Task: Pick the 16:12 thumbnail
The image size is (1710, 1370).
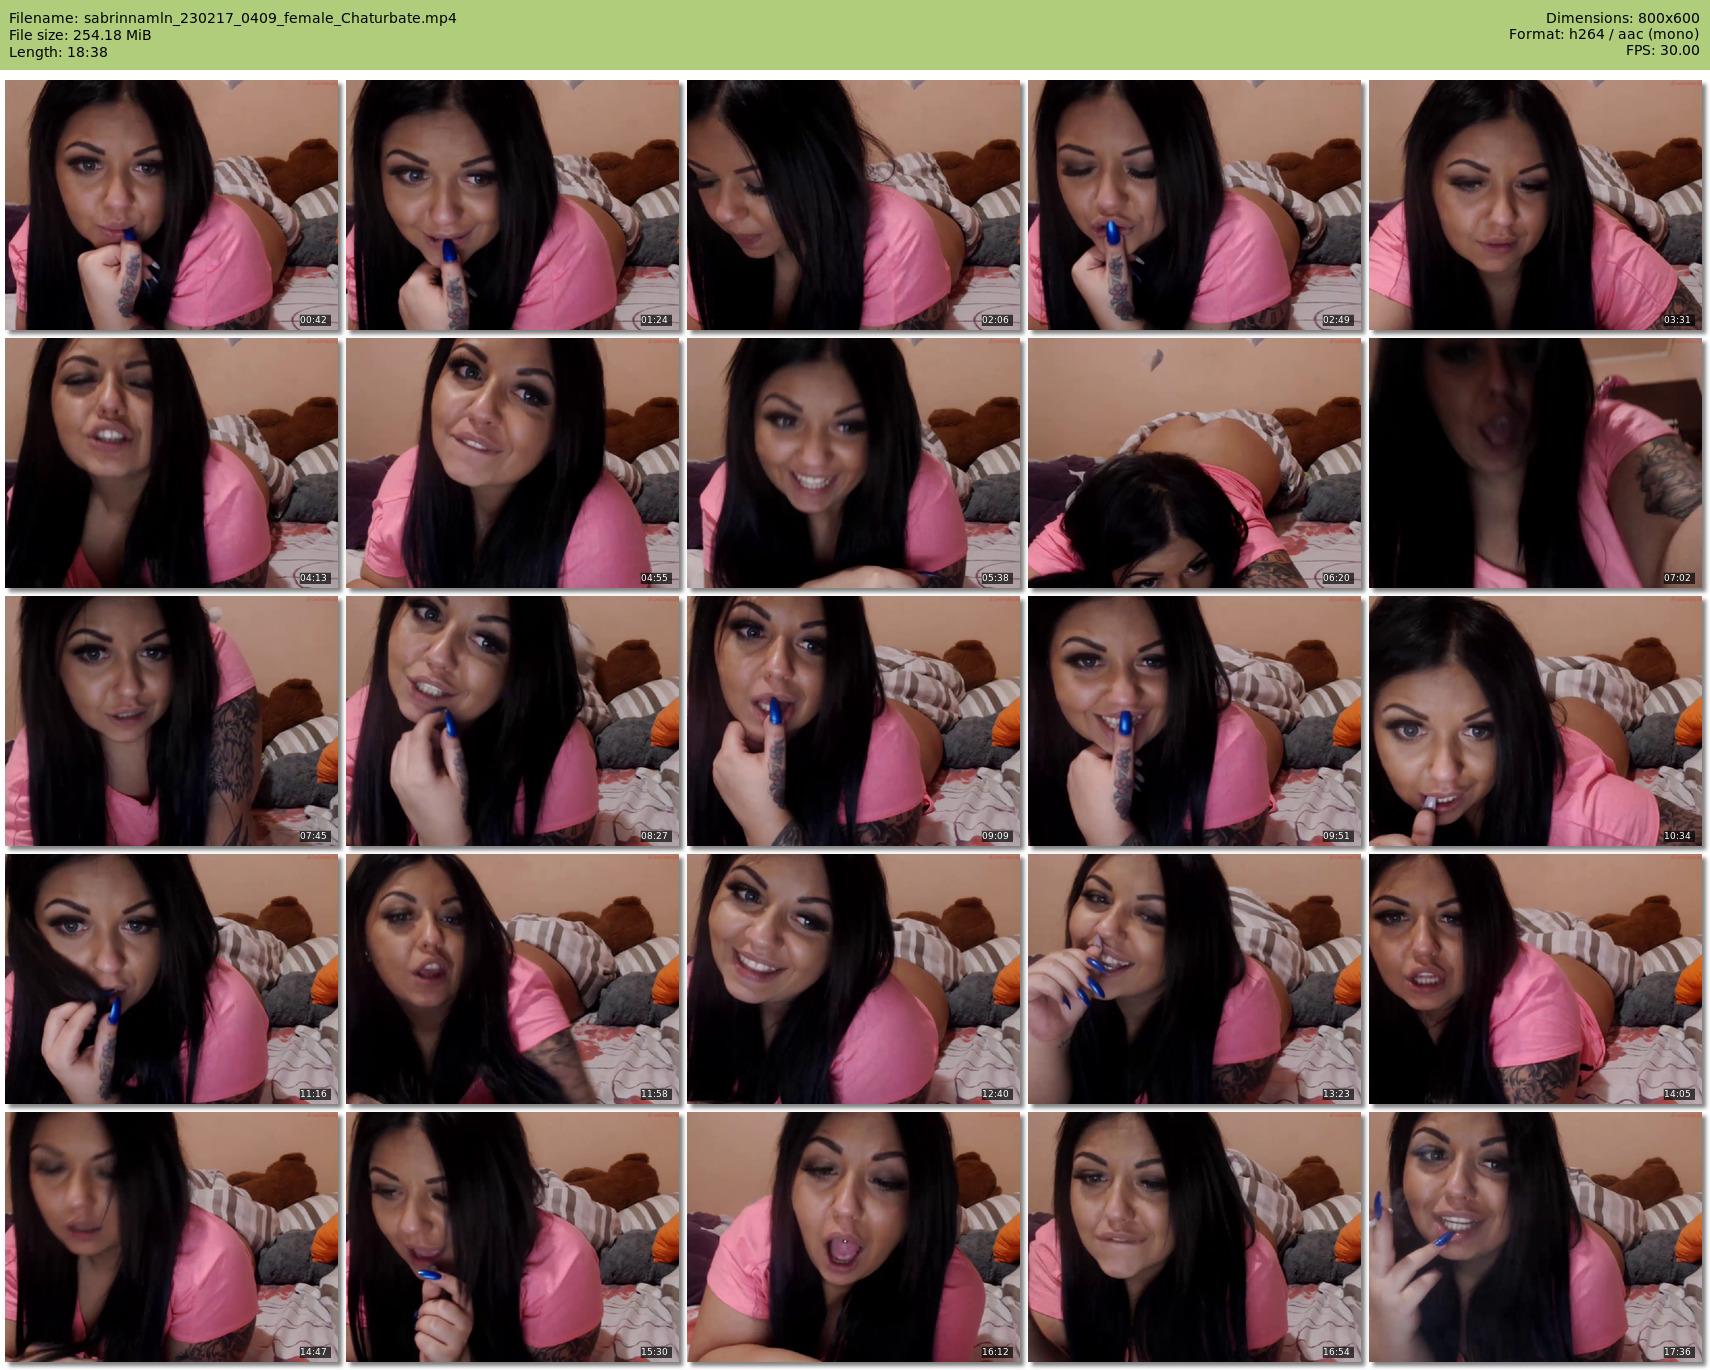Action: (x=854, y=1237)
